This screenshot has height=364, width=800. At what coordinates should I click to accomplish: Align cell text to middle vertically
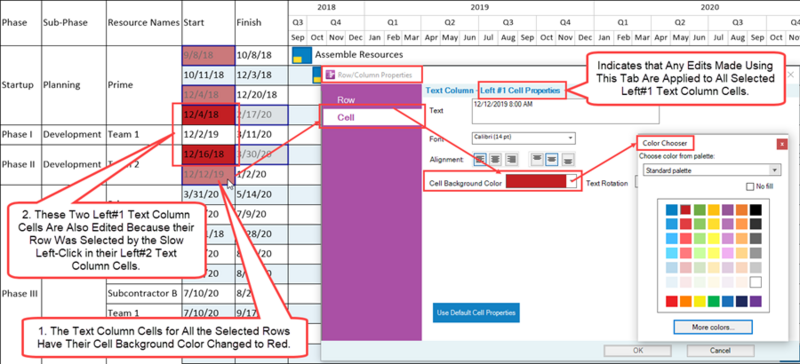[552, 160]
